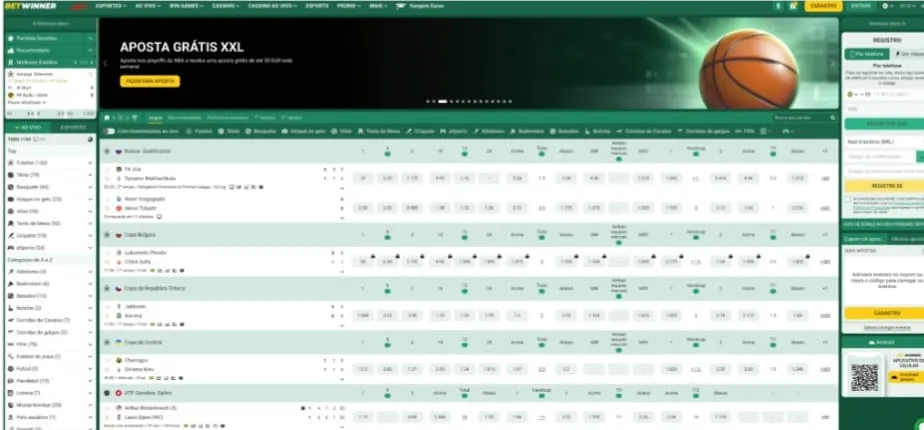Filter by Boliche in sports bar
924x430 pixels.
598,131
